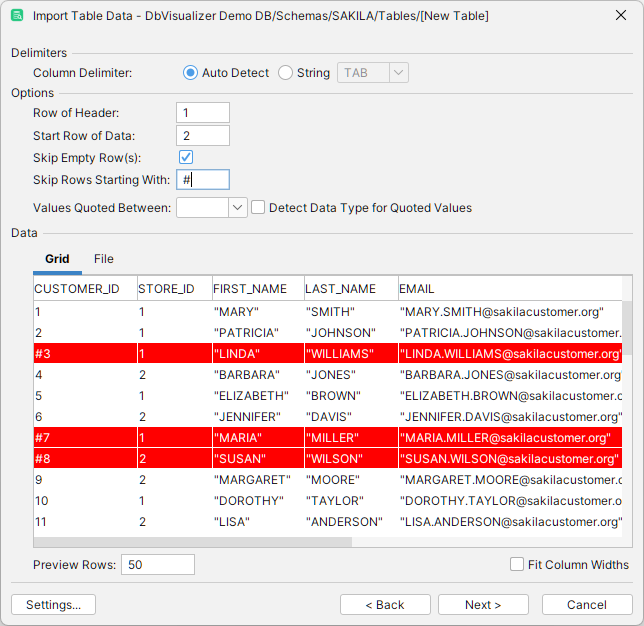
Task: Expand the Values Quoted Between dropdown
Action: 237,208
